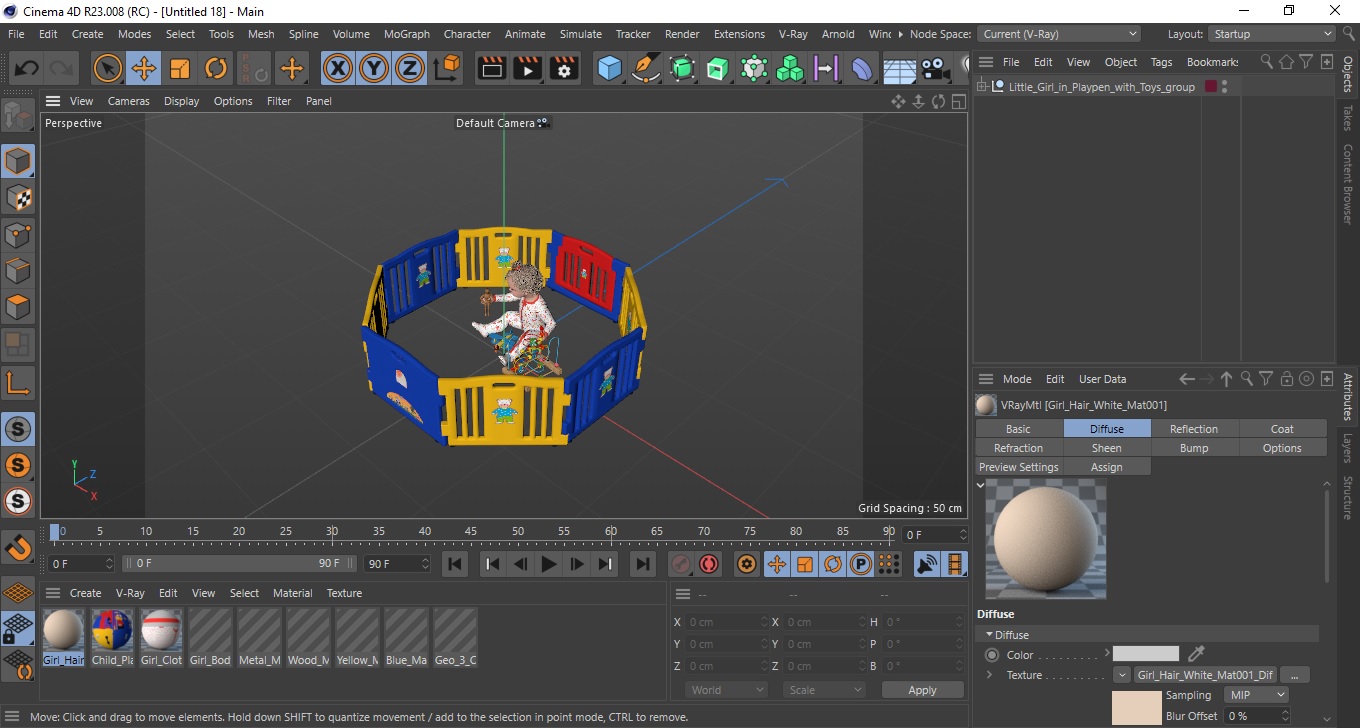This screenshot has width=1360, height=728.
Task: Activate the Rotate tool in top toolbar
Action: coord(216,69)
